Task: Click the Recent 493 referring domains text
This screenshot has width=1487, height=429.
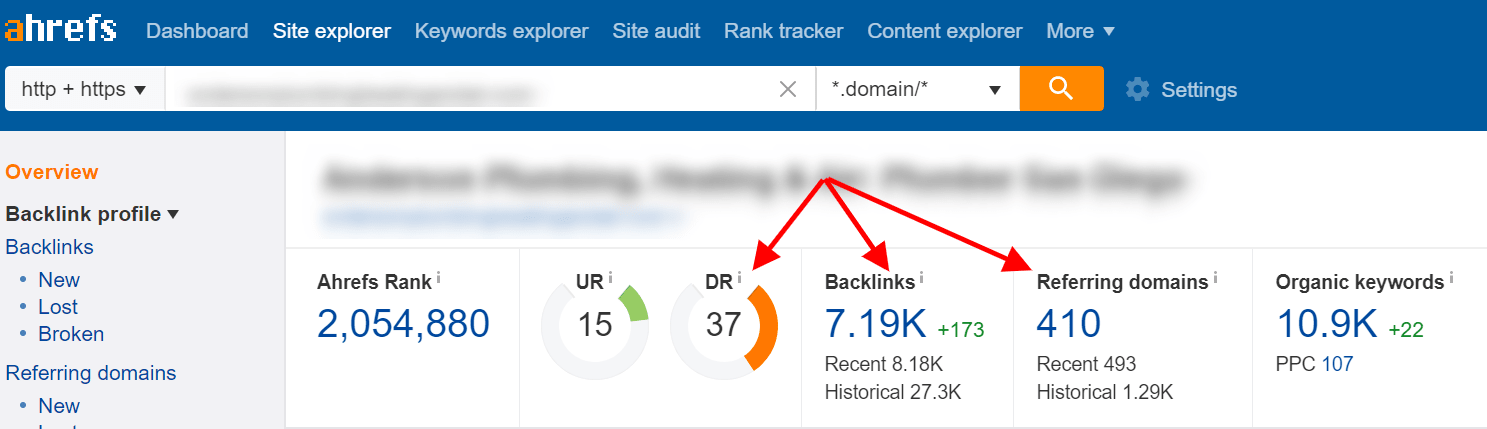Action: pyautogui.click(x=1086, y=364)
